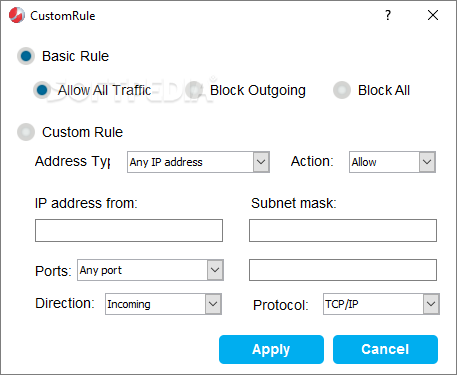This screenshot has width=457, height=375.
Task: Expand the Protocol dropdown showing TCP/IP
Action: pyautogui.click(x=431, y=304)
